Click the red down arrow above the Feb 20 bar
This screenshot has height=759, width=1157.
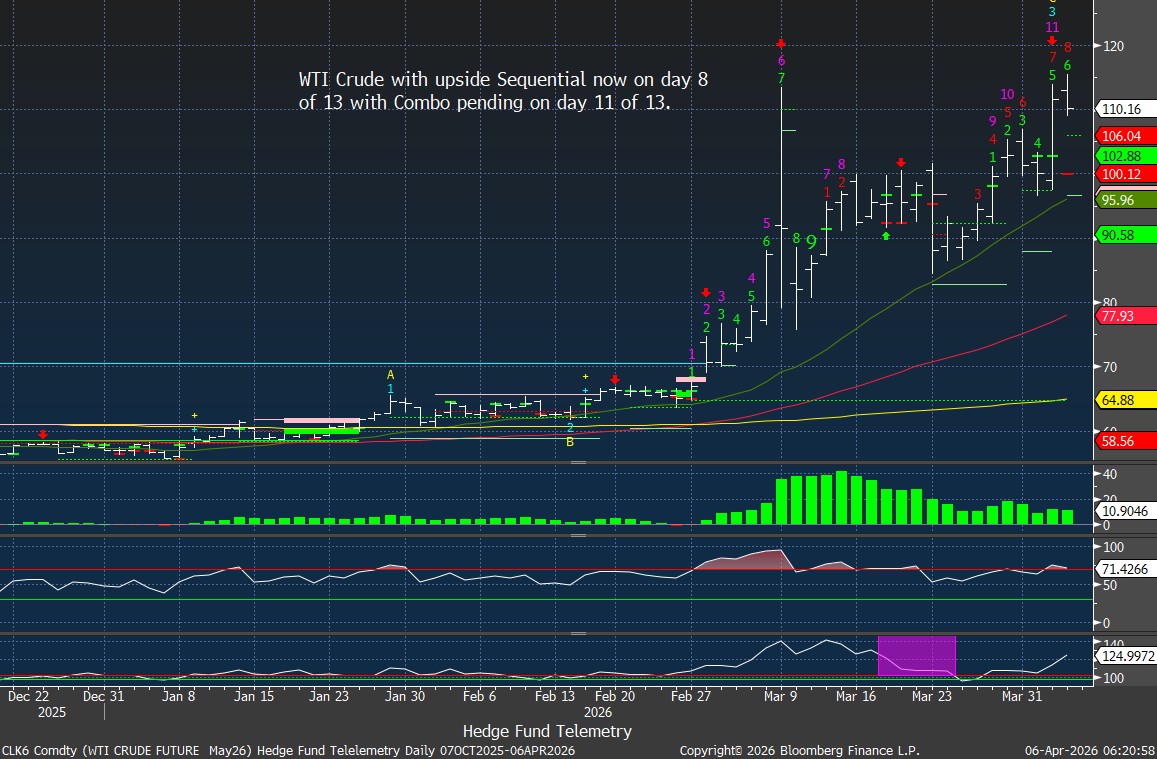click(x=614, y=379)
